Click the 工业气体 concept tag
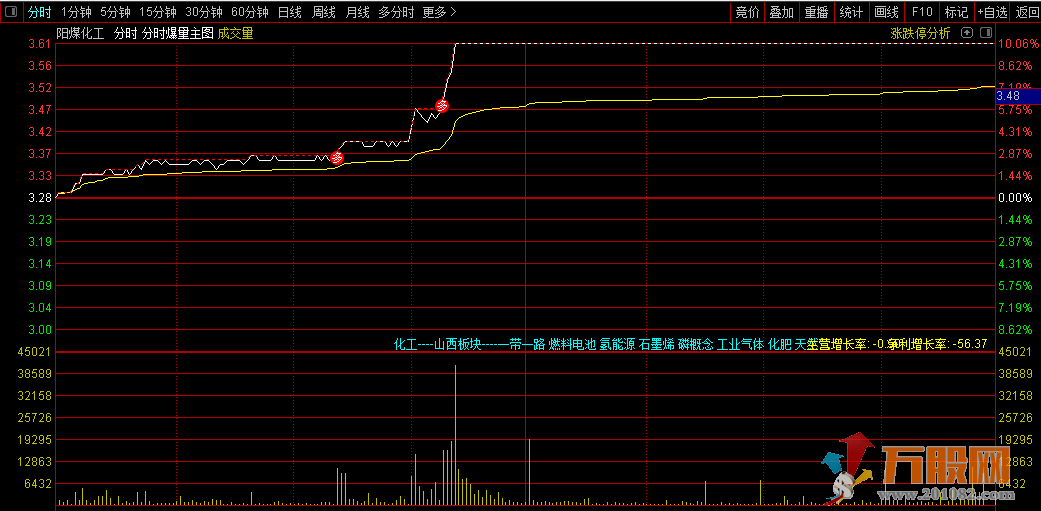The image size is (1041, 511). 741,344
